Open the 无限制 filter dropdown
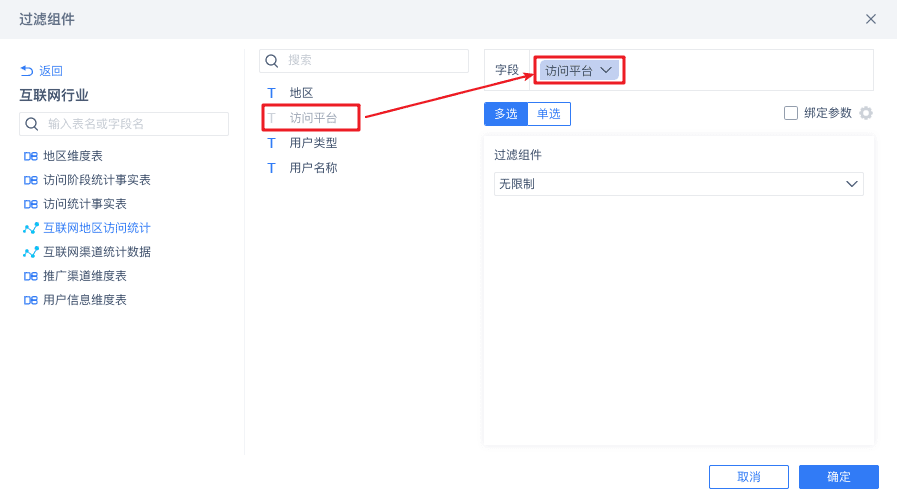897x499 pixels. click(x=679, y=184)
